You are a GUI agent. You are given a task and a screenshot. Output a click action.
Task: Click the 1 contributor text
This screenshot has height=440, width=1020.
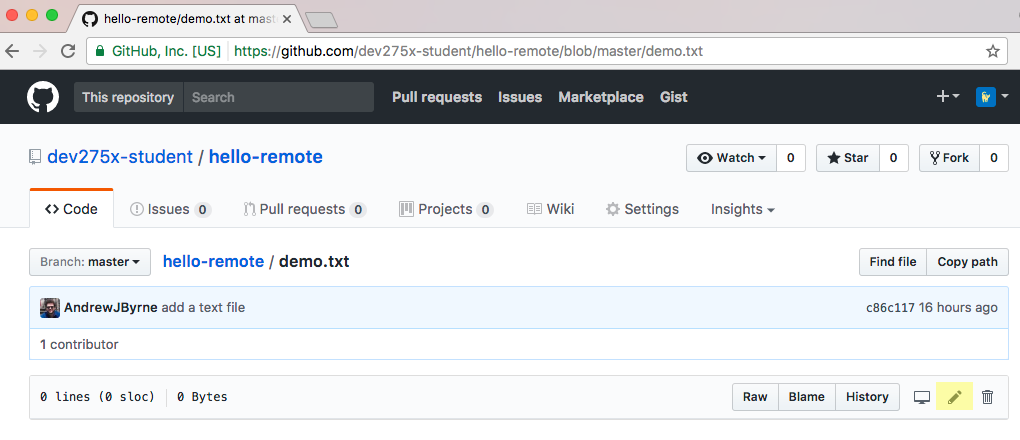(x=79, y=344)
